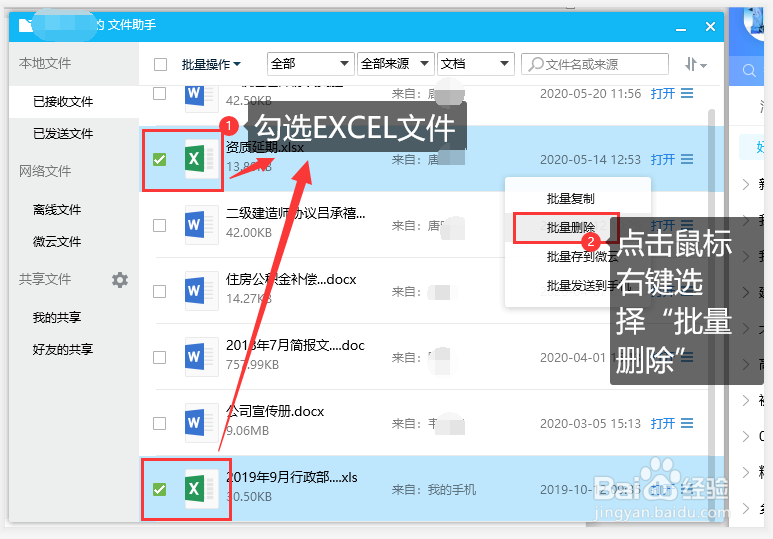Viewport: 773px width, 539px height.
Task: Minimize the 文件助手 window
Action: (681, 29)
